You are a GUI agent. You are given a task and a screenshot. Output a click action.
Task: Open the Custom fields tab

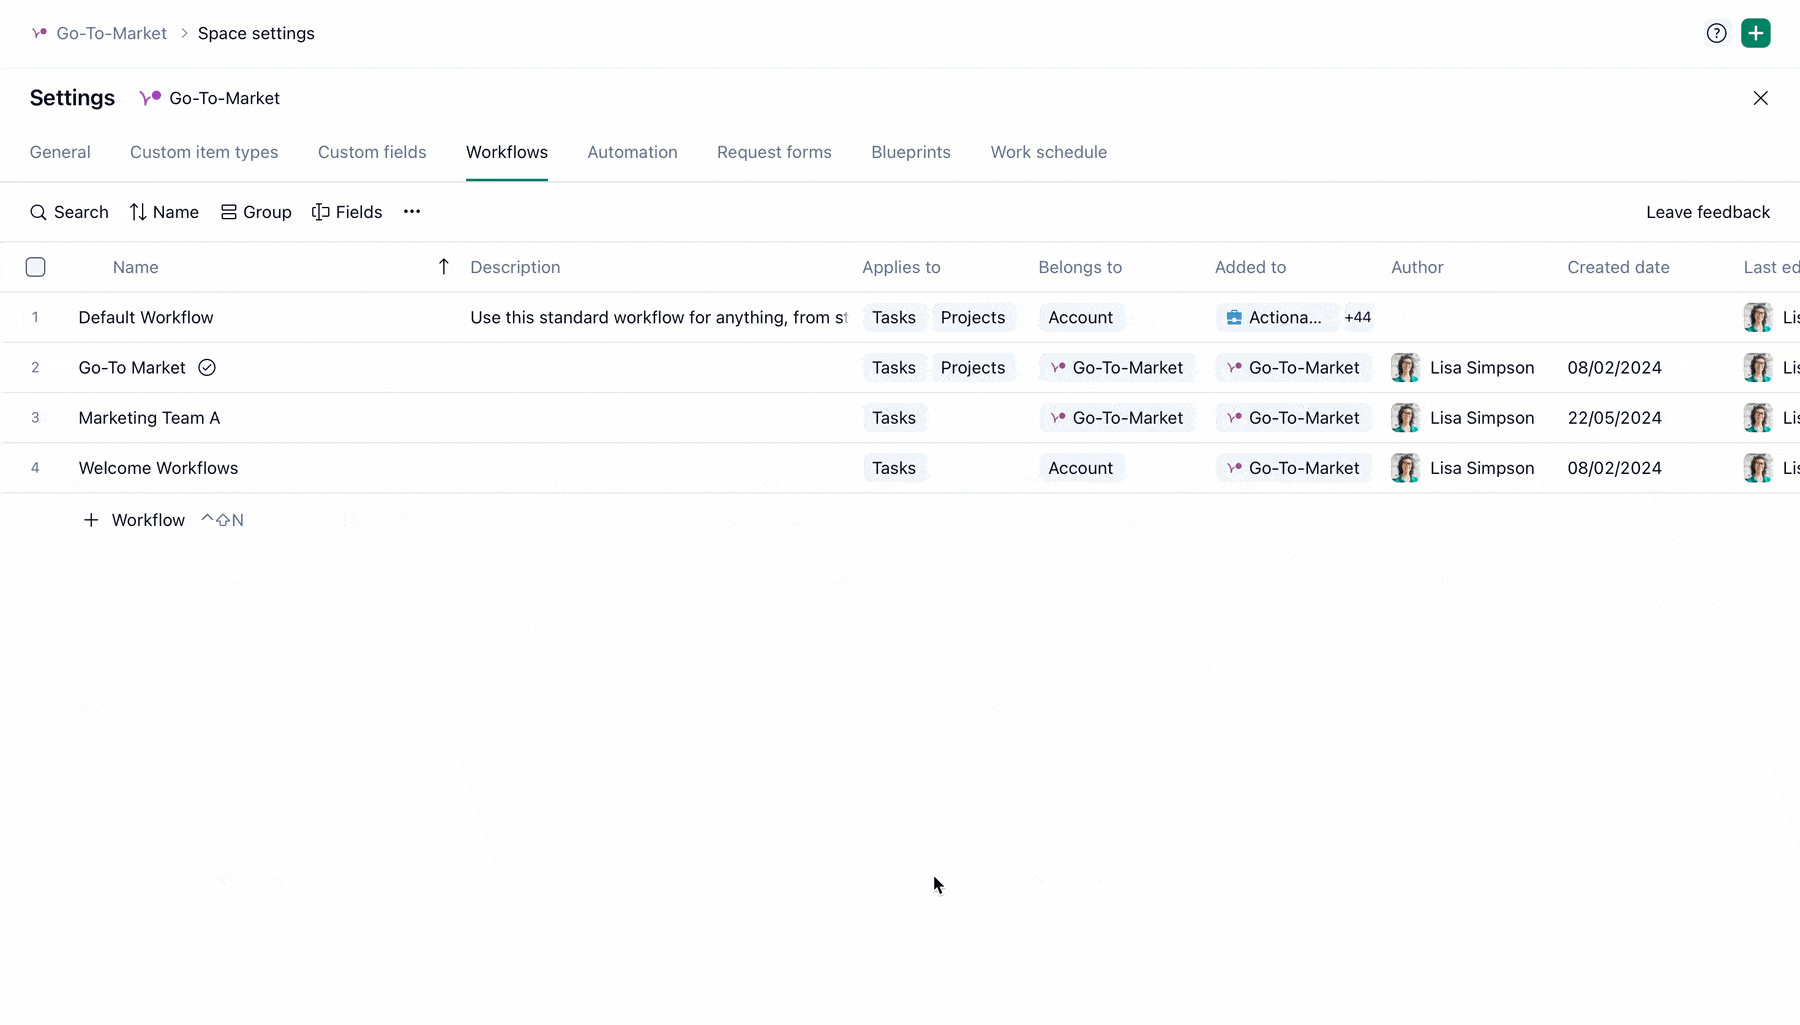tap(372, 152)
